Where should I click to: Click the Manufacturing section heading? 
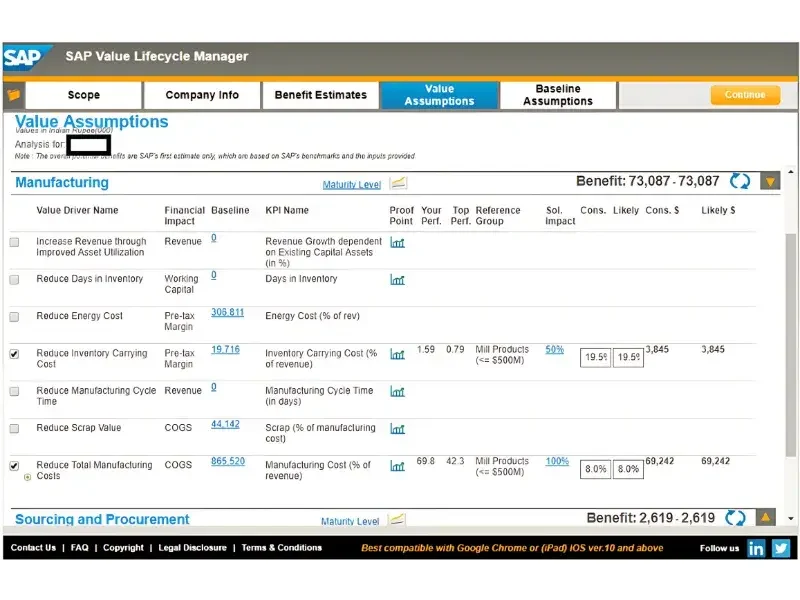pyautogui.click(x=62, y=182)
